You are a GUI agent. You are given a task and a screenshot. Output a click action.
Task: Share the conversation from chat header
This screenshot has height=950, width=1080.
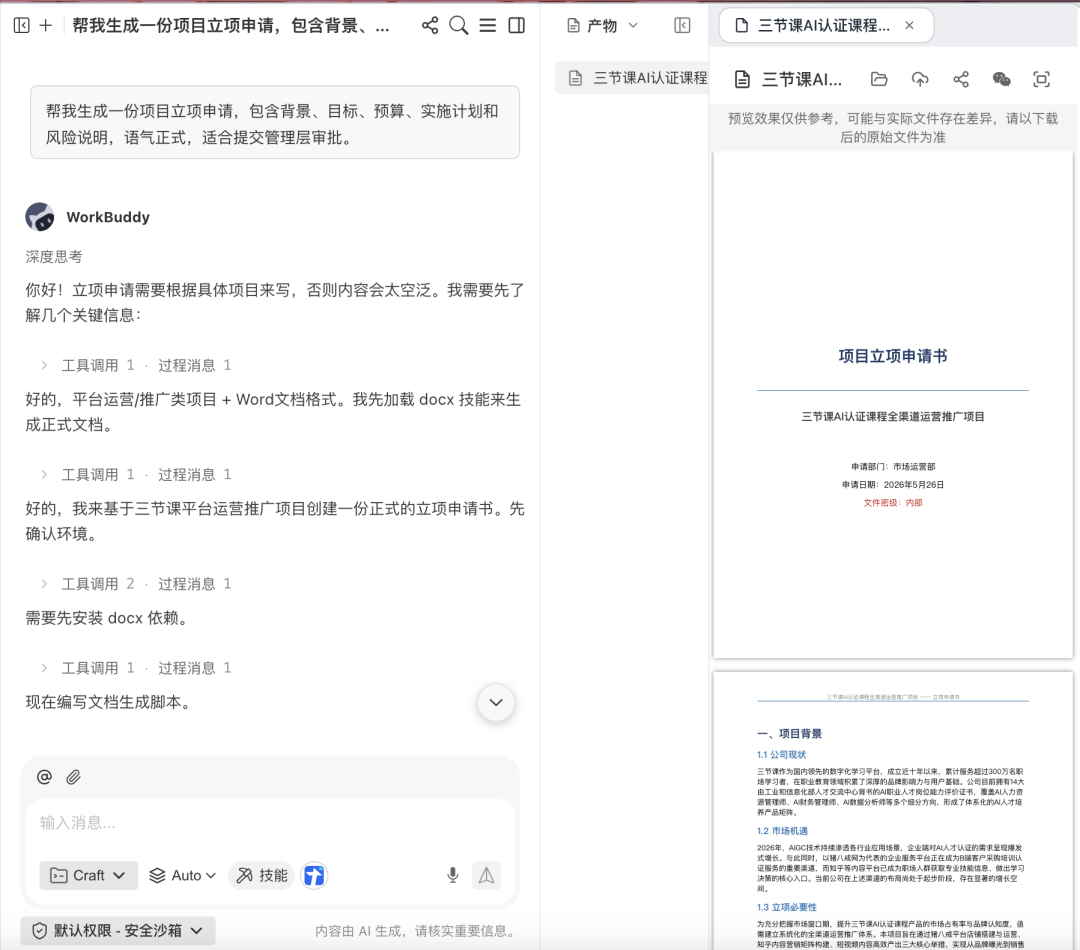pyautogui.click(x=430, y=25)
